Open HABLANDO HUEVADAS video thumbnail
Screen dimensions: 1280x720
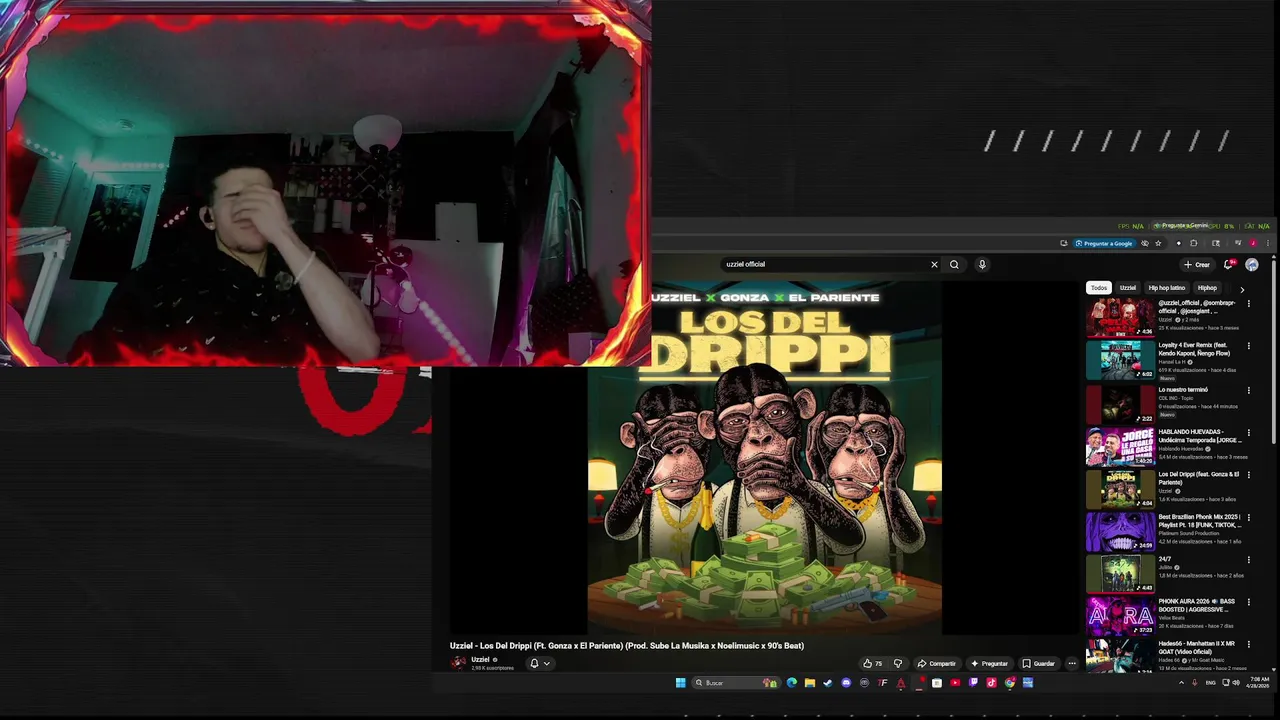pos(1121,447)
